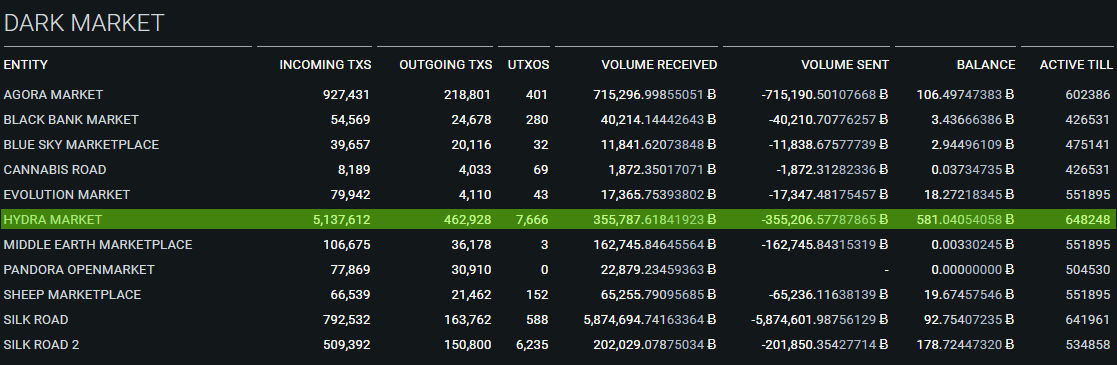Click Blue Sky volume received 11,841.62073848
The width and height of the screenshot is (1117, 365).
coord(658,145)
